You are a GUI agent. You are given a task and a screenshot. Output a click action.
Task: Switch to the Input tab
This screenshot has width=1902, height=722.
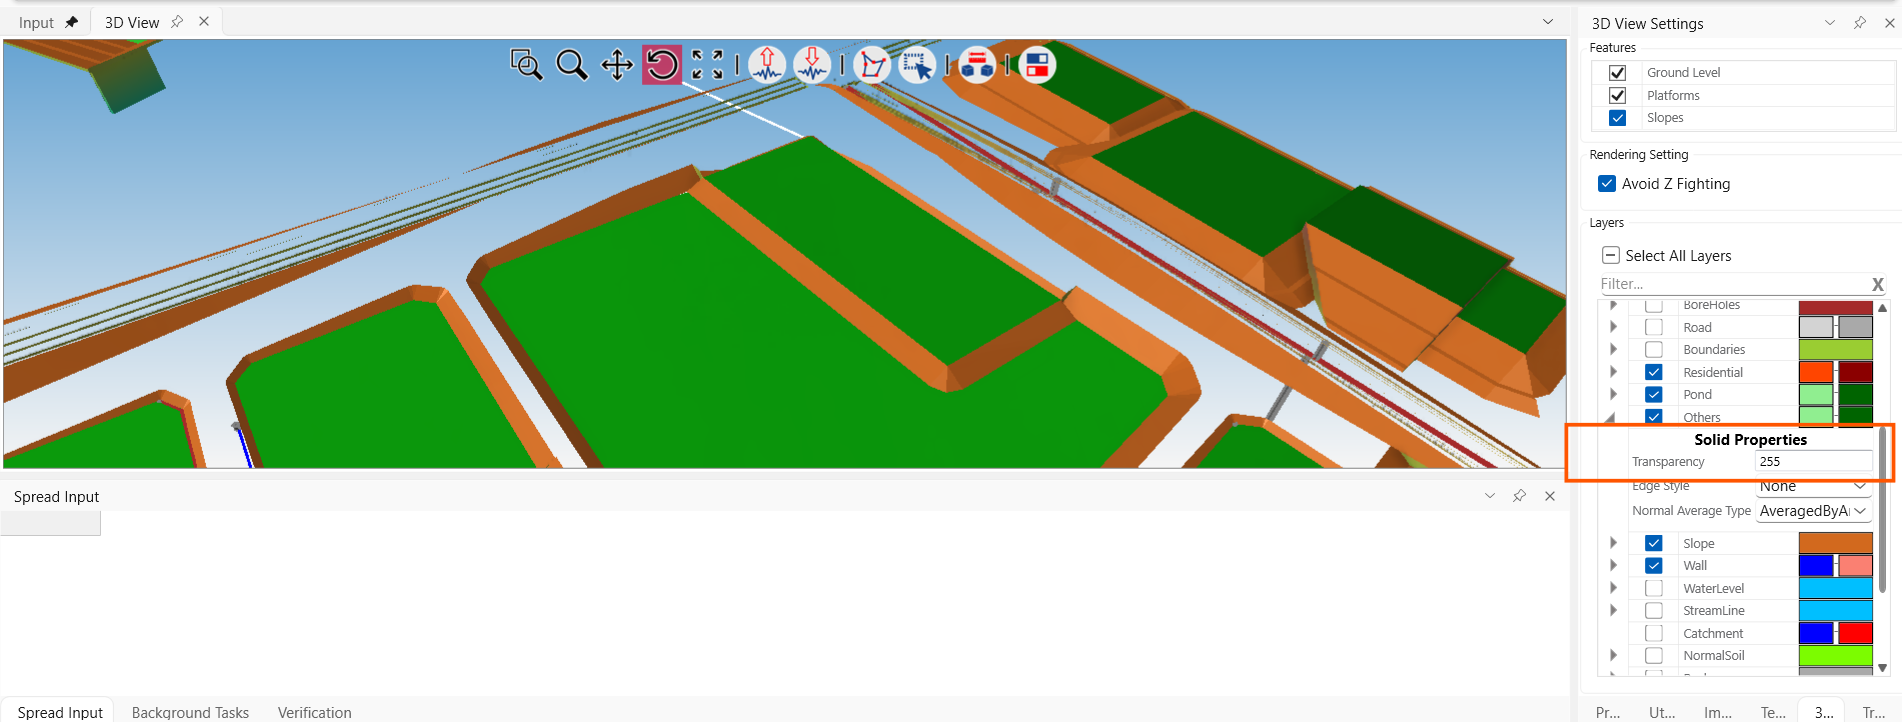36,22
